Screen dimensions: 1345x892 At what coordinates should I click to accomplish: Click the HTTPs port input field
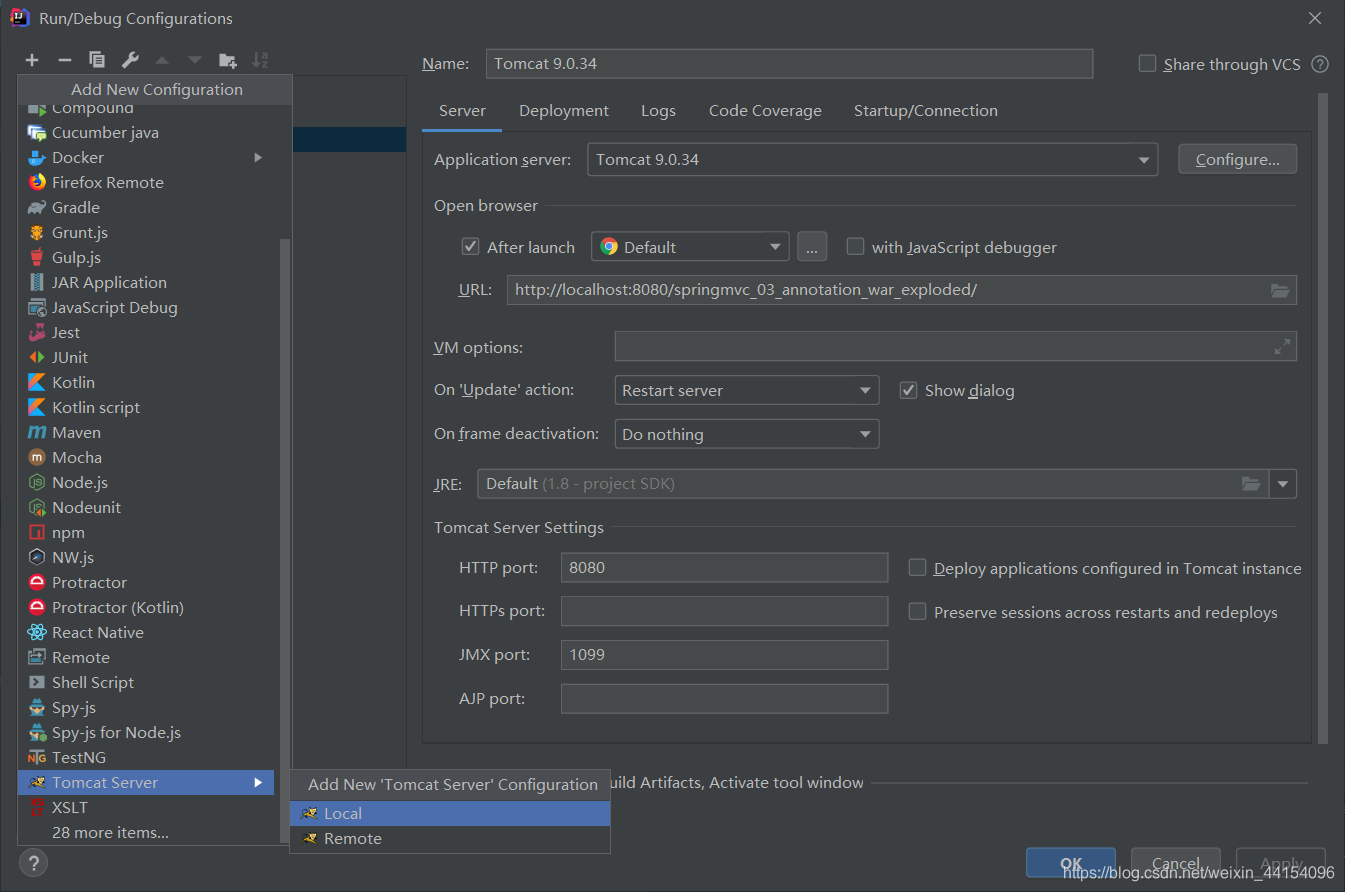coord(725,611)
